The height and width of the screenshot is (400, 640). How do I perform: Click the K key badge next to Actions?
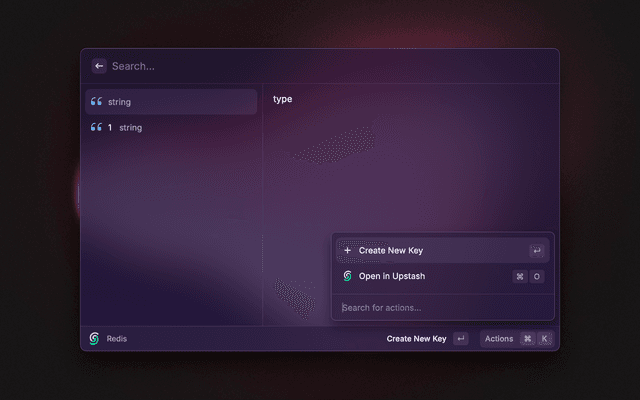coord(545,339)
